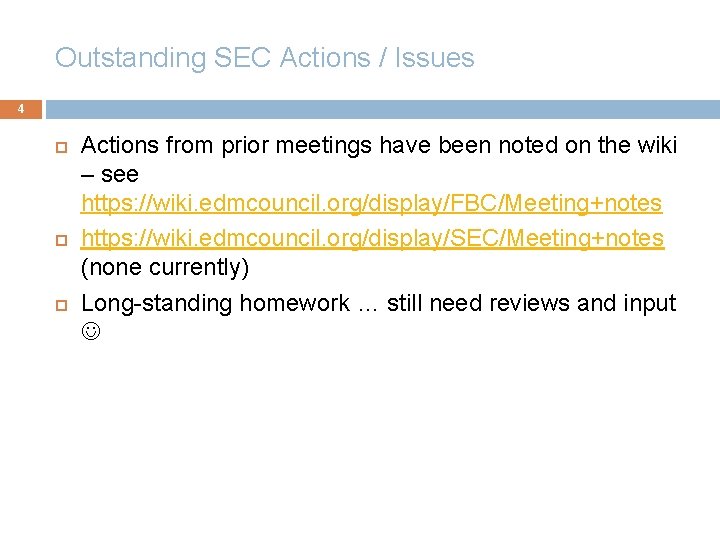The image size is (720, 540).
Task: Click the blue horizontal header bar
Action: 382,108
